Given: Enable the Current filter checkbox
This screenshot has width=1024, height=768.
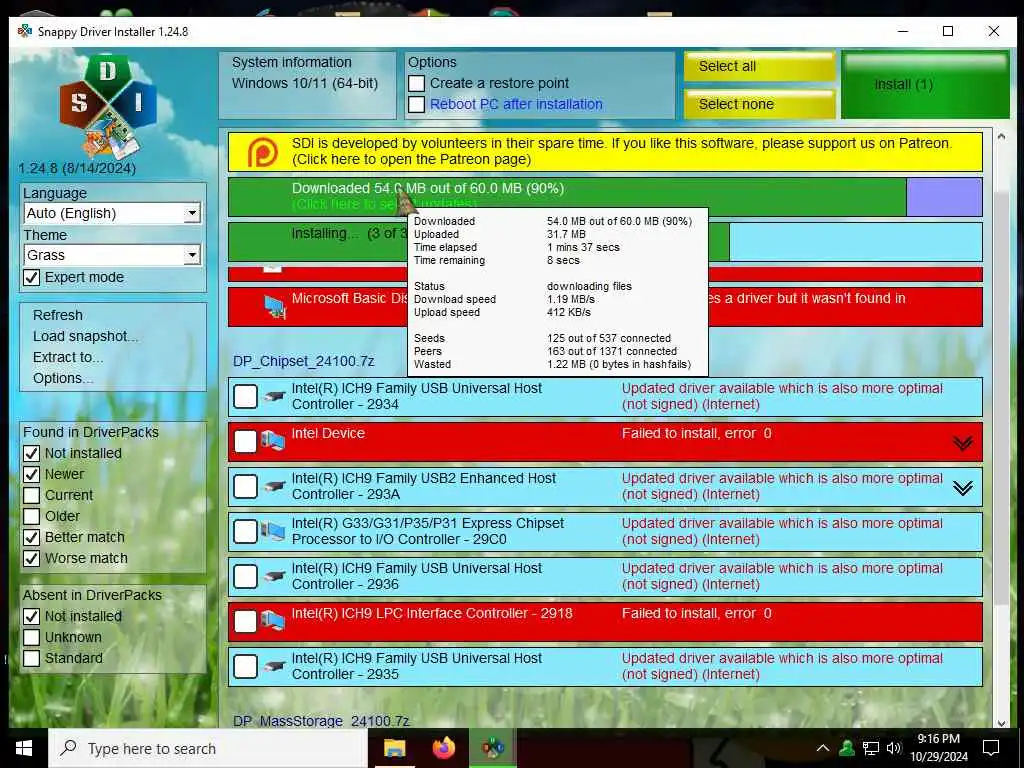Looking at the screenshot, I should (x=31, y=495).
